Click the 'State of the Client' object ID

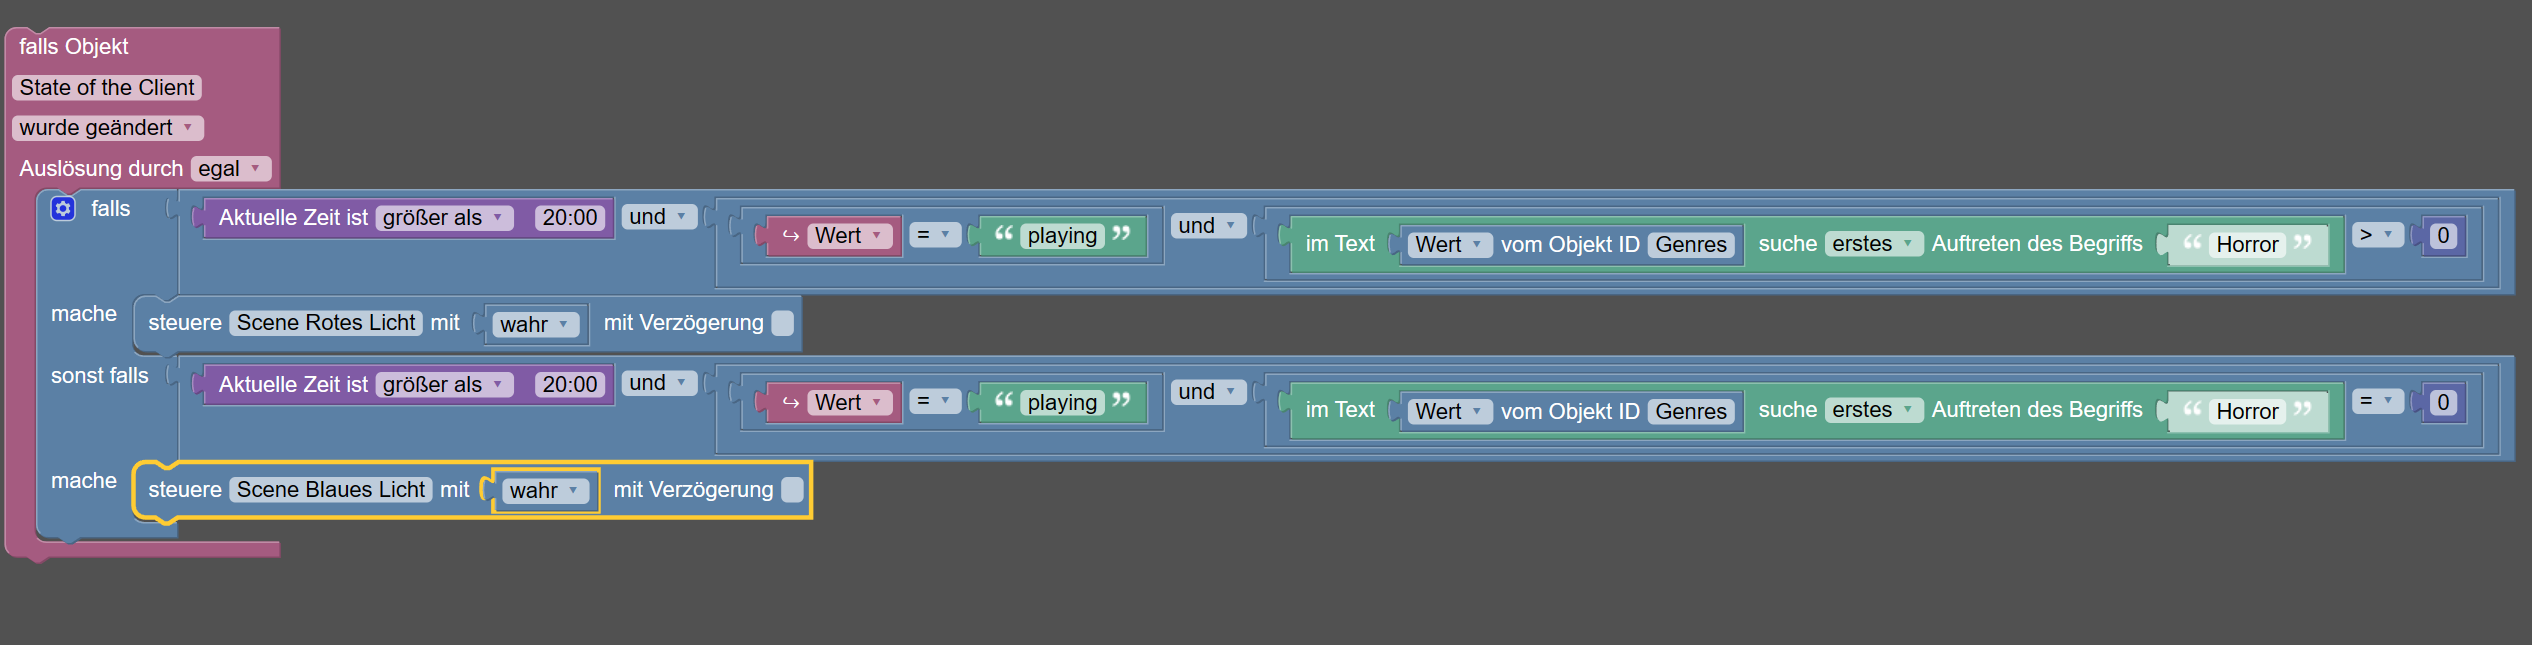[x=107, y=88]
